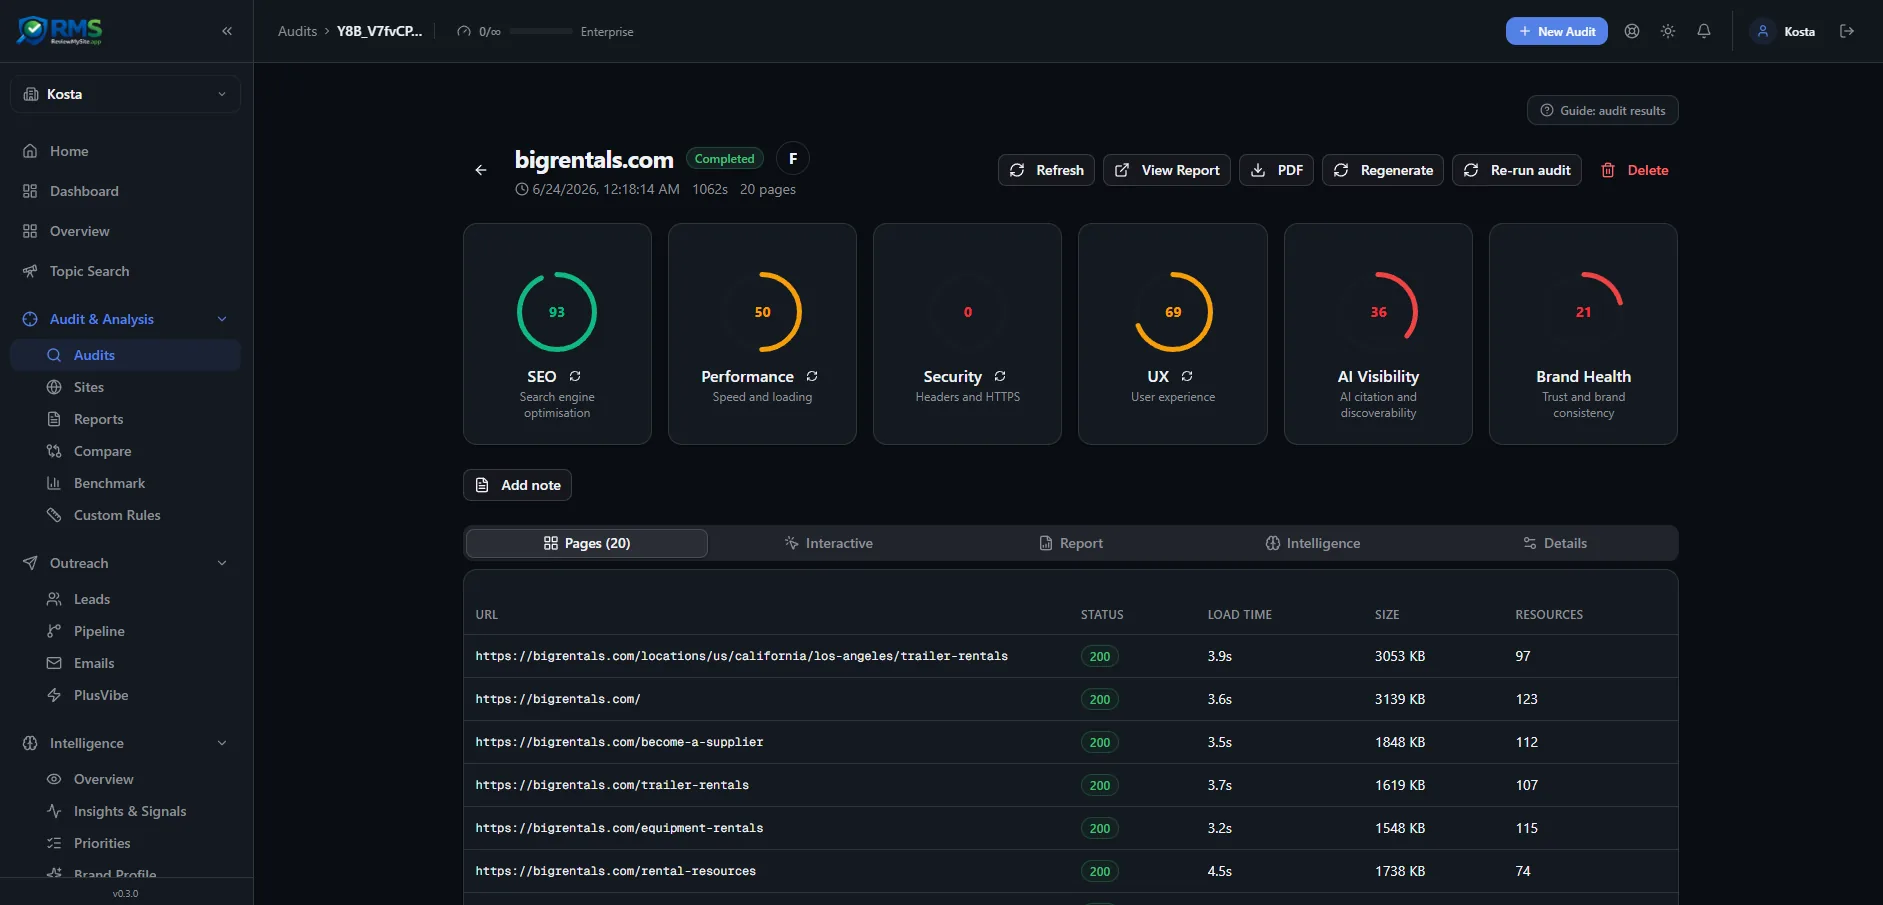The image size is (1883, 905).
Task: Switch to the Pages (20) tab
Action: 587,543
